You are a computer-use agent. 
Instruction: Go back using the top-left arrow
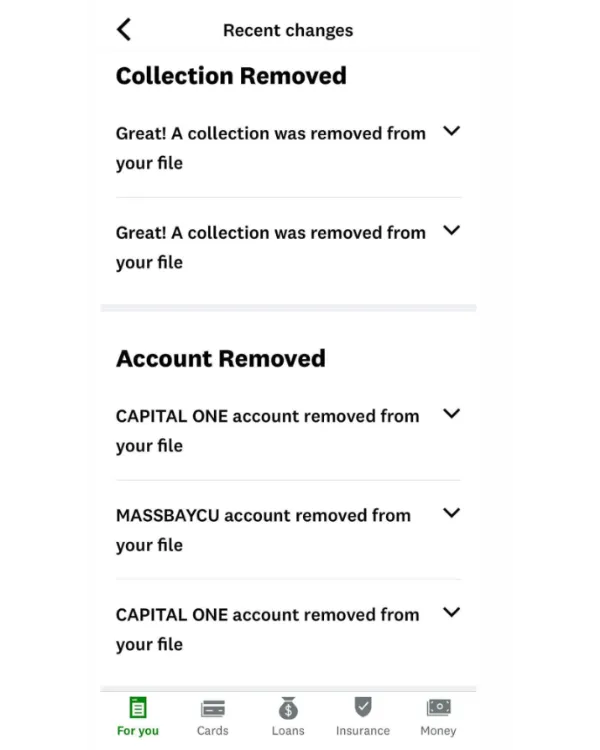(124, 30)
